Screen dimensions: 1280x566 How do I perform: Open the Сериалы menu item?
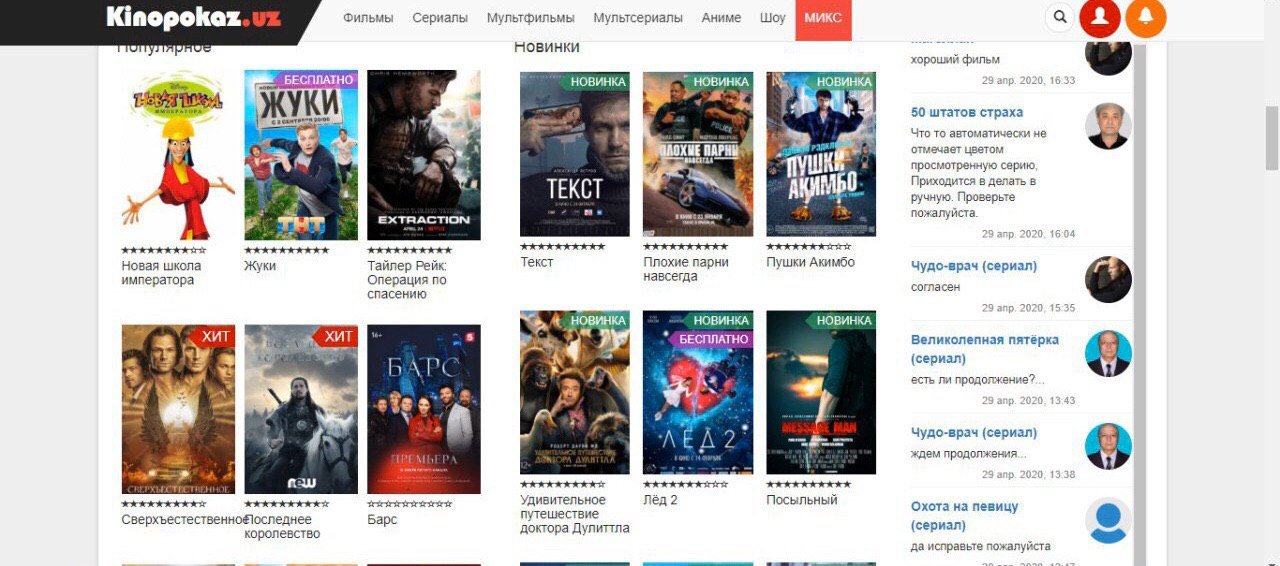point(440,18)
